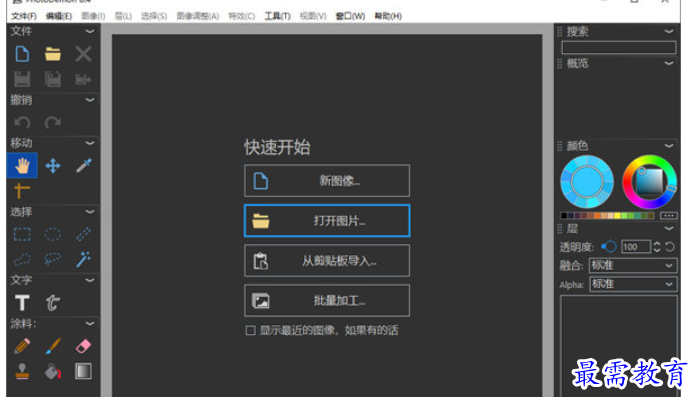The height and width of the screenshot is (405, 696).
Task: Click the Save As export icon
Action: [x=83, y=79]
